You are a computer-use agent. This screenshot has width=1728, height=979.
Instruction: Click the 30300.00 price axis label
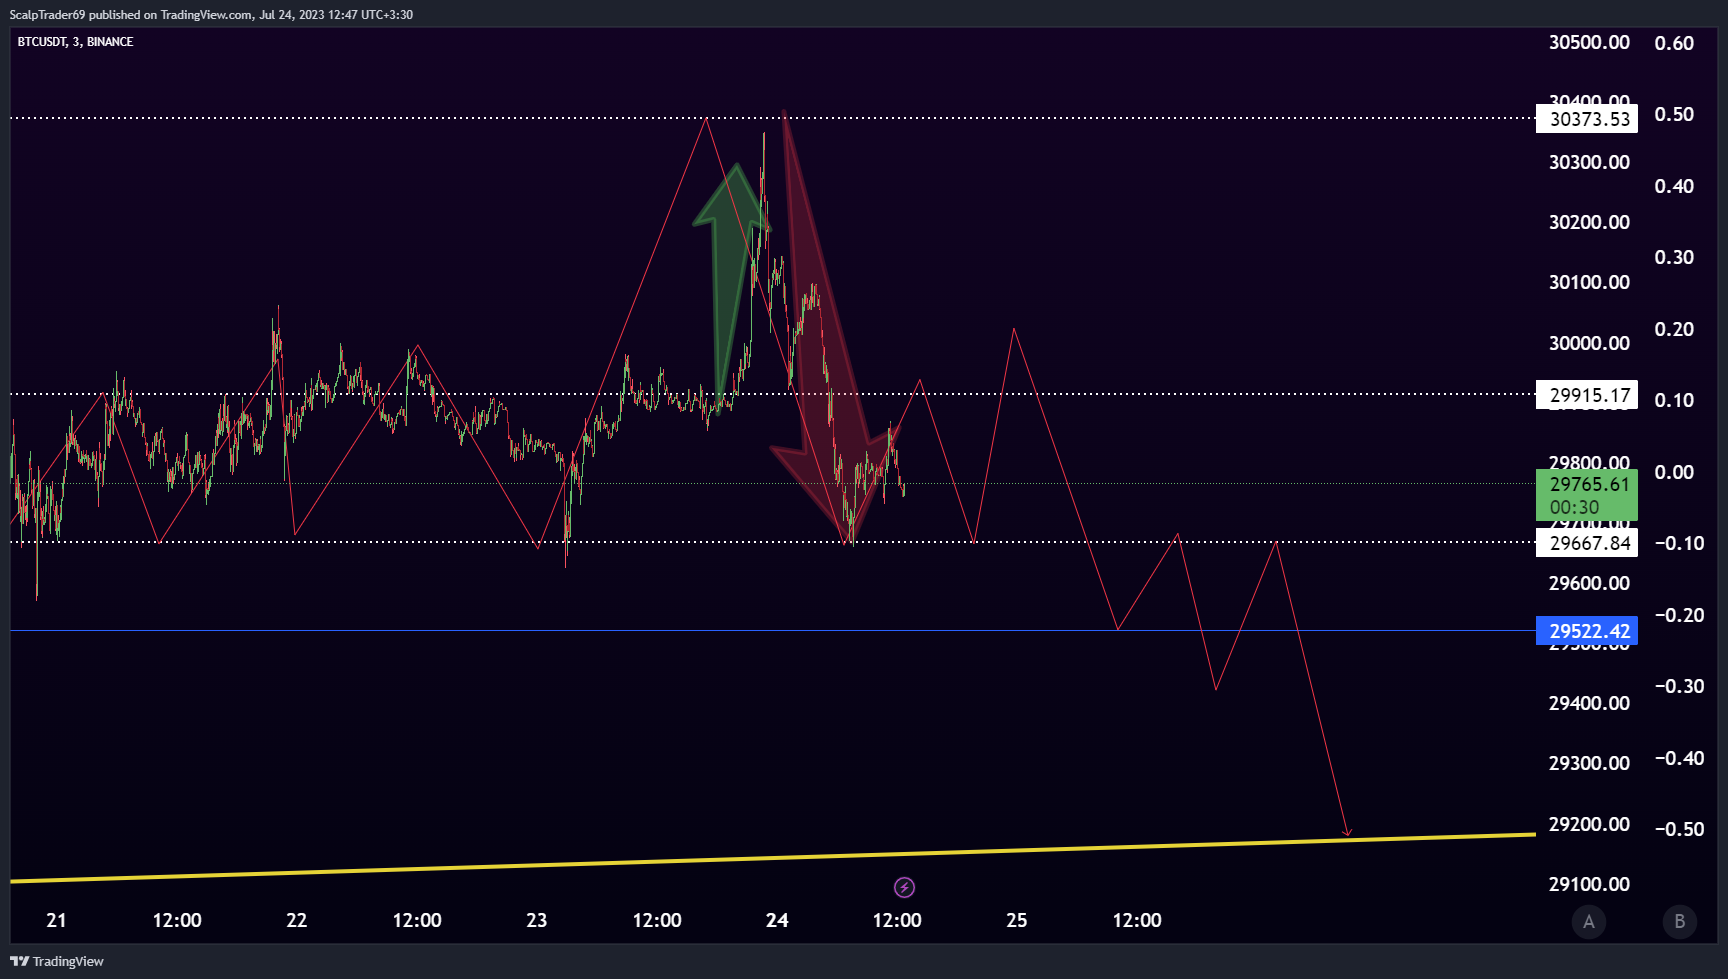click(x=1589, y=162)
